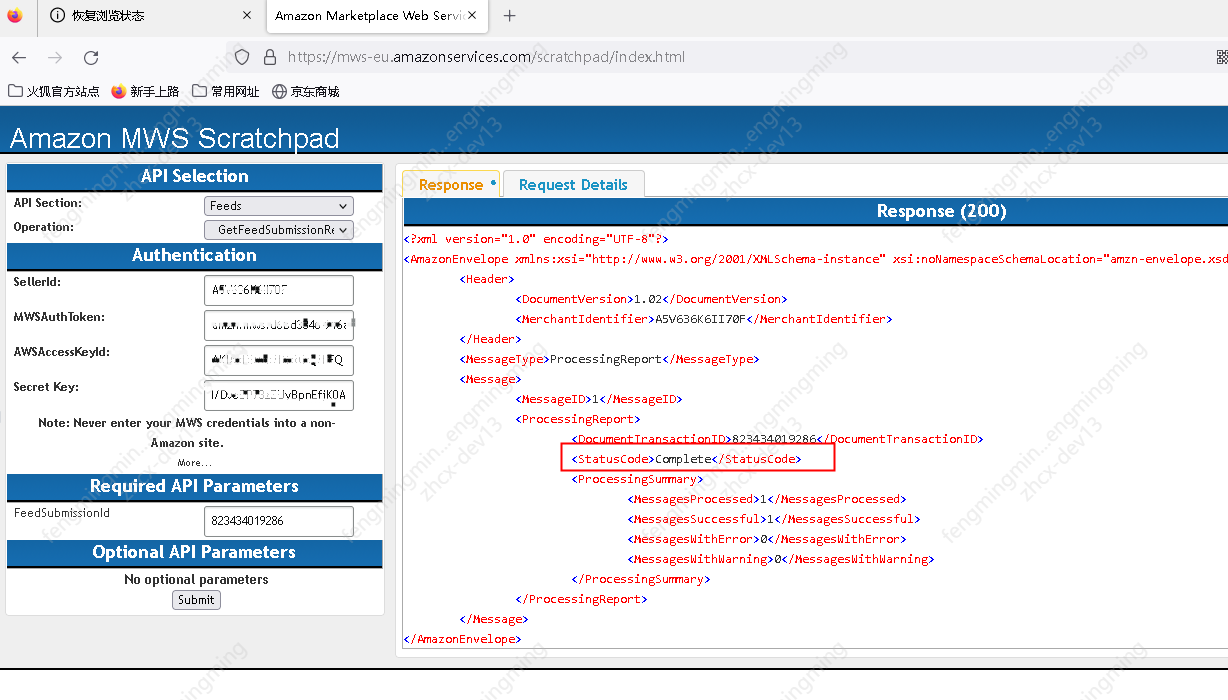Click the MessageID line in the response
The image size is (1228, 700).
point(599,399)
